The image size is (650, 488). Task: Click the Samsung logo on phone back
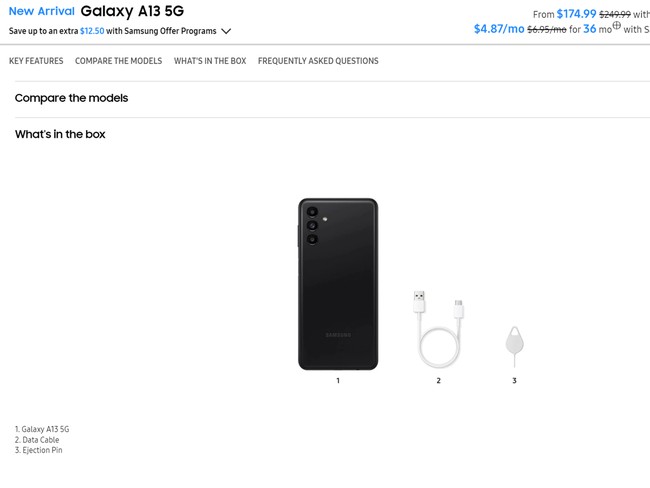coord(338,335)
